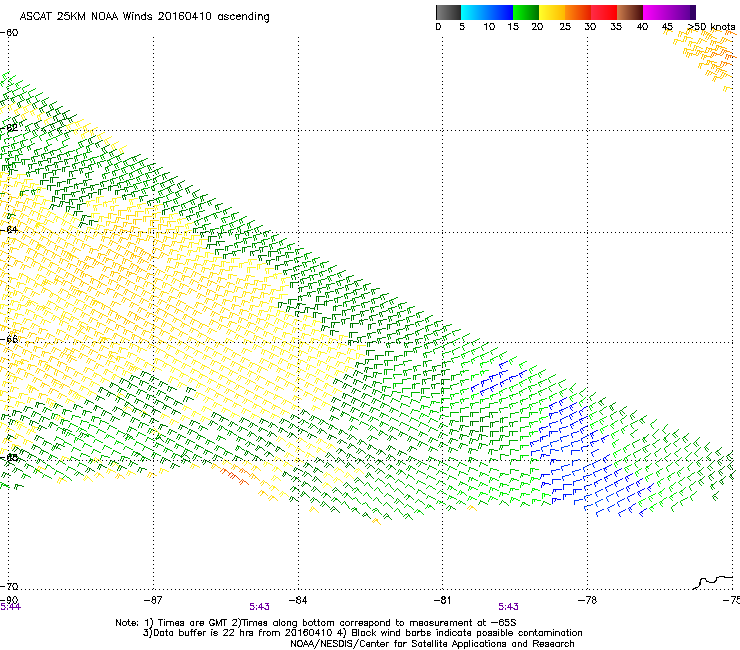The image size is (740, 650).
Task: Click the cyan-blue 5-15 knots legend color
Action: pyautogui.click(x=487, y=12)
